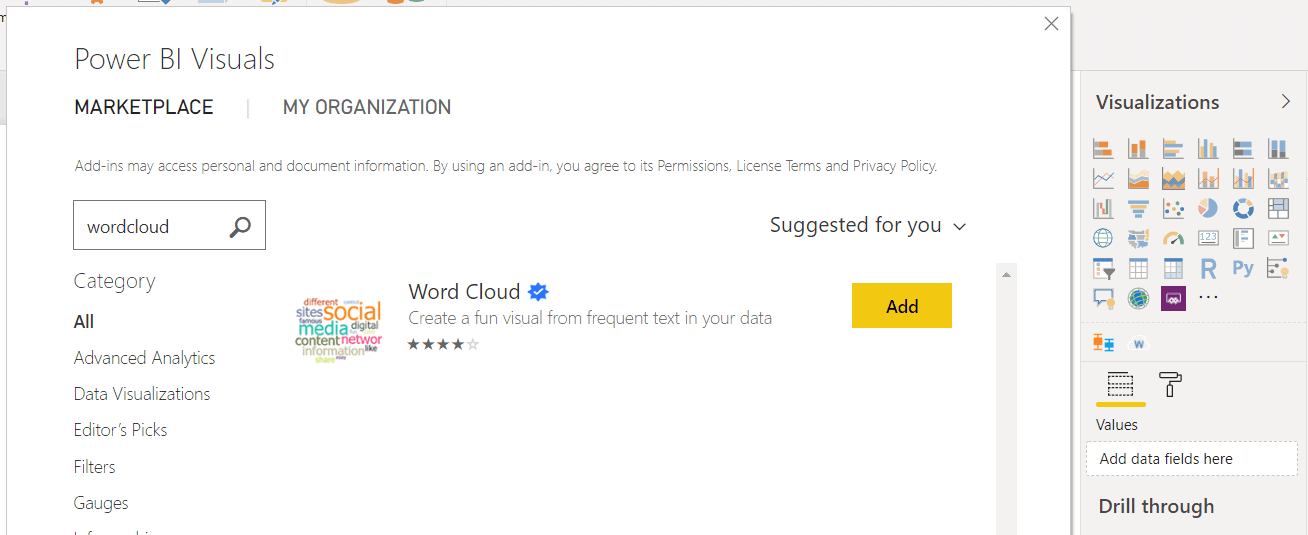Select the Funnel chart visual

click(1138, 209)
